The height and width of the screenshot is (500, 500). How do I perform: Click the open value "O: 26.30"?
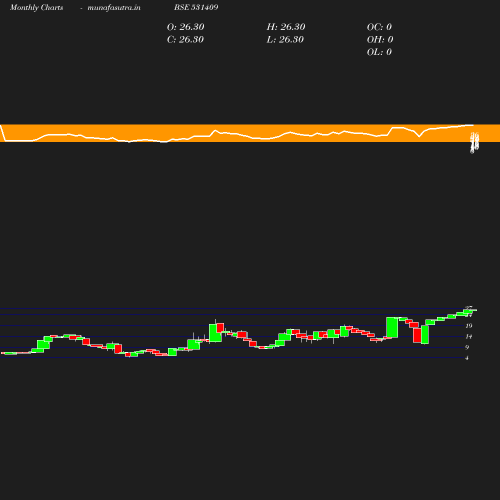[186, 27]
